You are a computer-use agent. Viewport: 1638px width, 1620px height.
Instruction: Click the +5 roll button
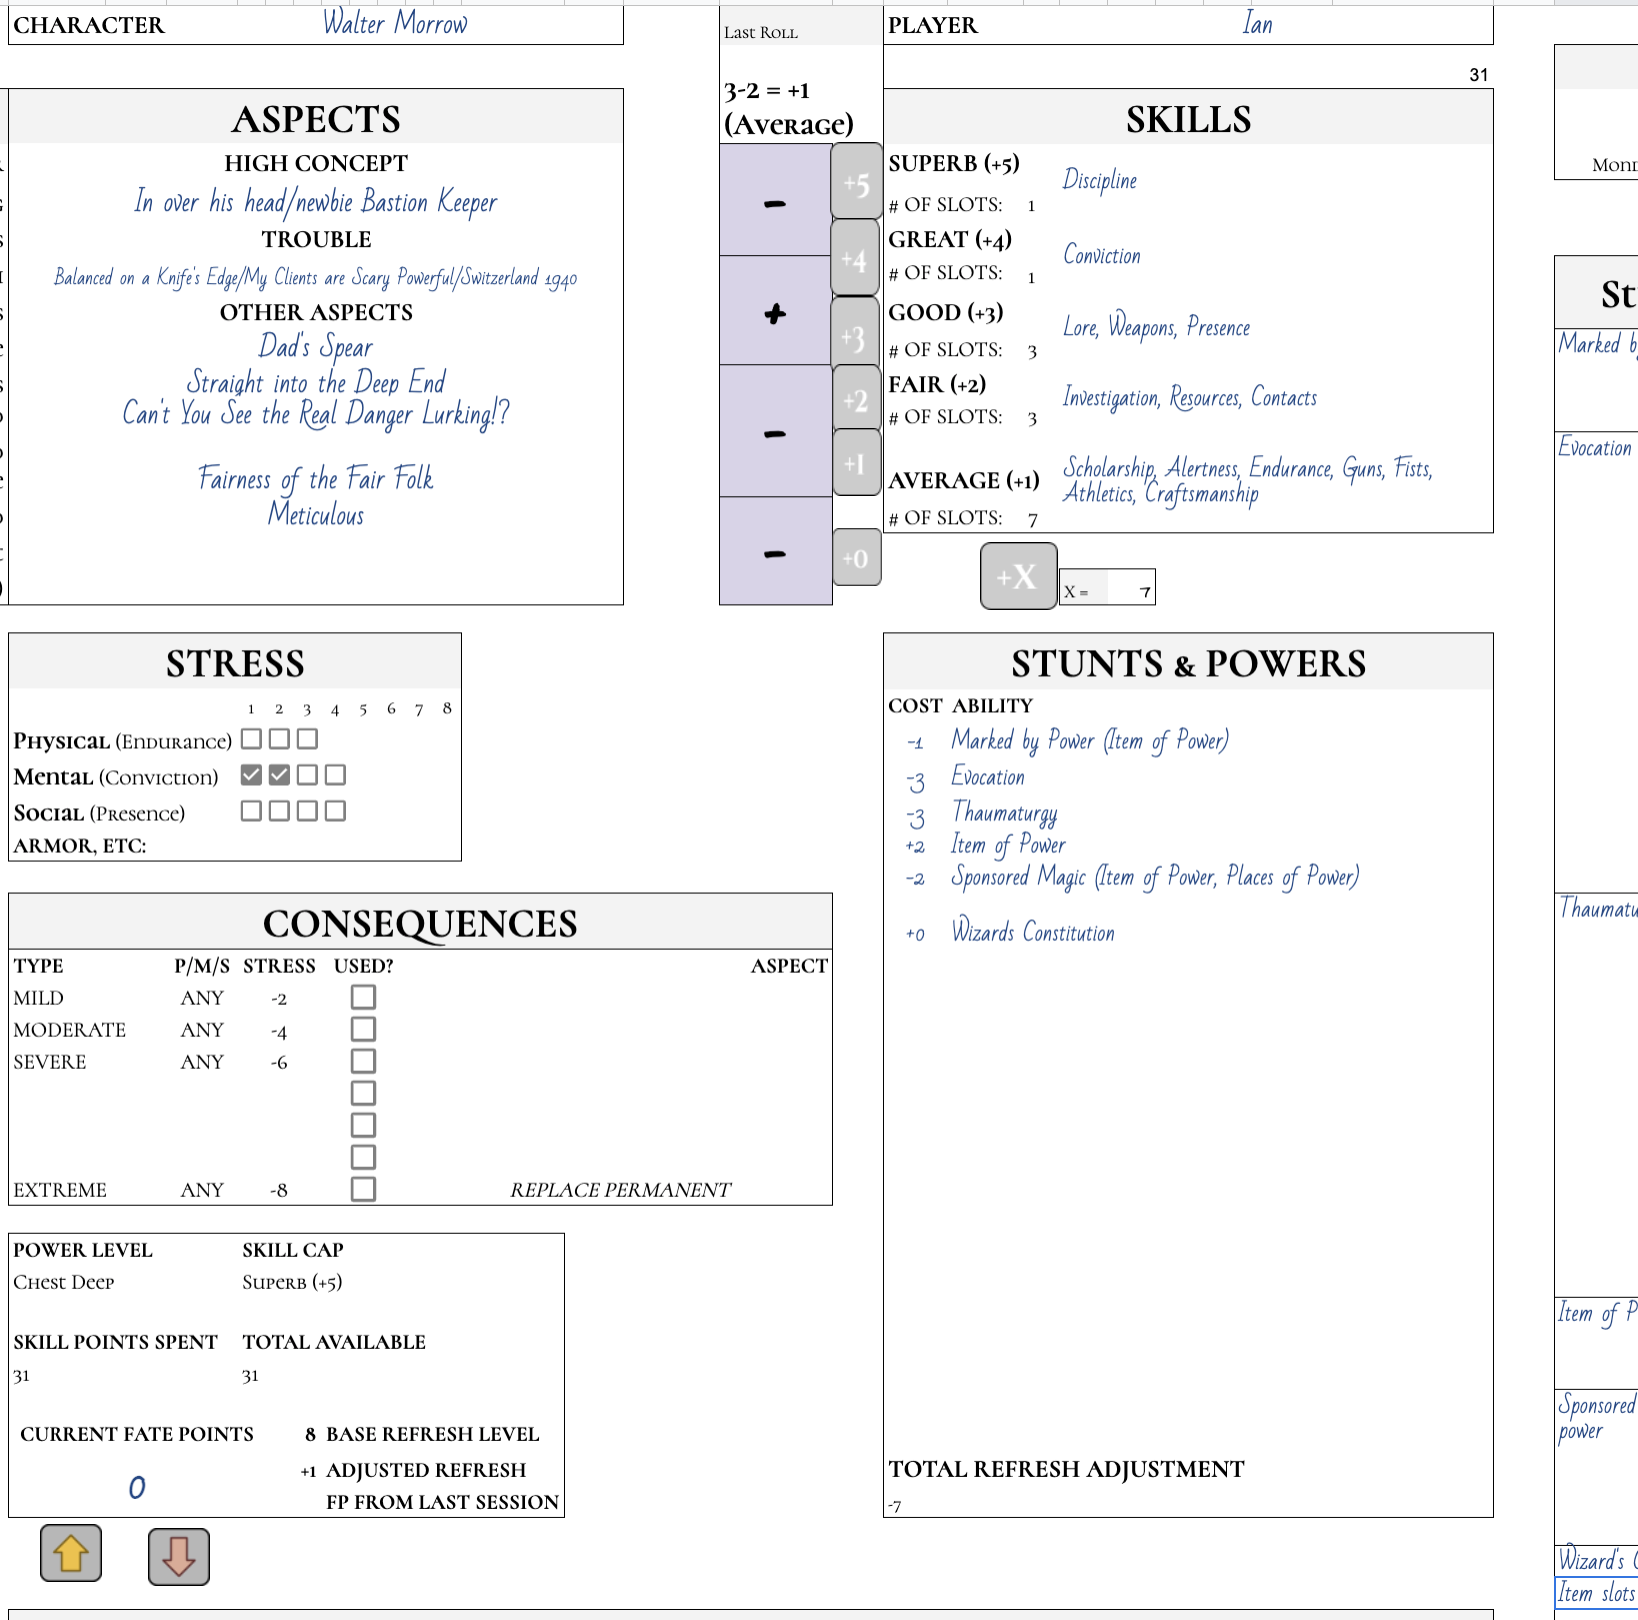coord(856,182)
